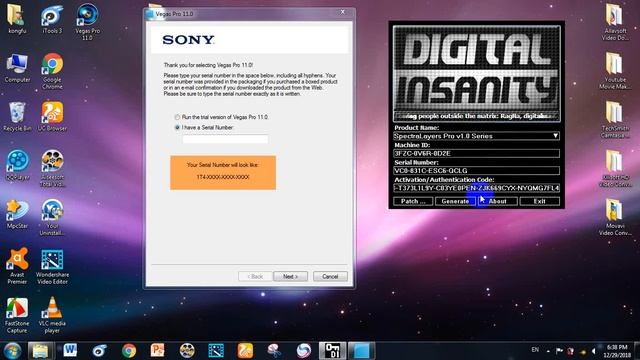Image resolution: width=640 pixels, height=360 pixels.
Task: Click the Activation/Authentication Code field
Action: point(476,188)
